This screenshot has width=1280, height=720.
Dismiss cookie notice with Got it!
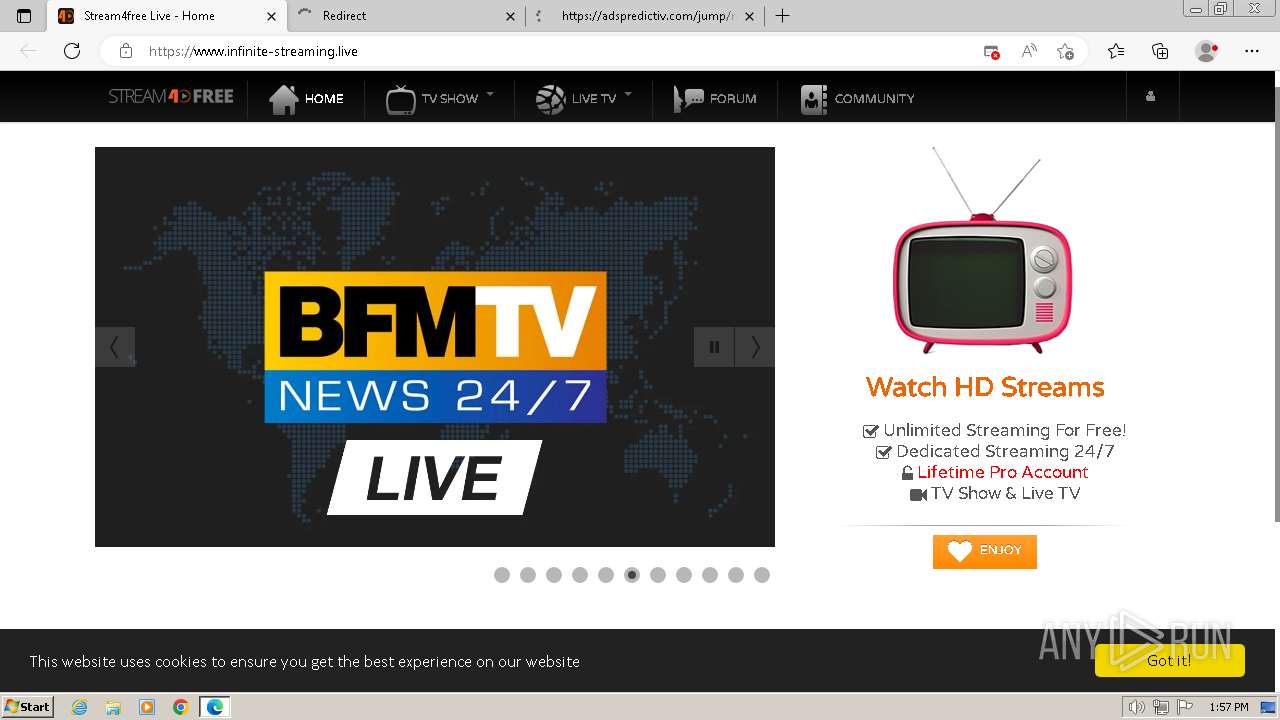[x=1169, y=660]
